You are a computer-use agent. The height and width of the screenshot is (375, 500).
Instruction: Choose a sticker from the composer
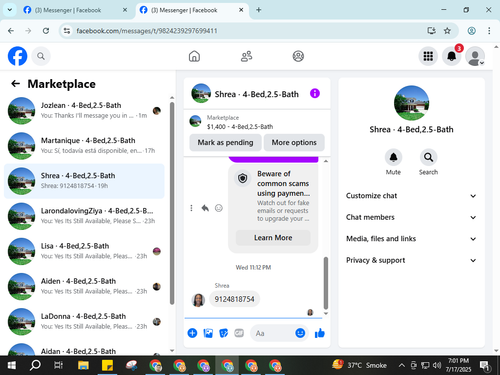[224, 333]
